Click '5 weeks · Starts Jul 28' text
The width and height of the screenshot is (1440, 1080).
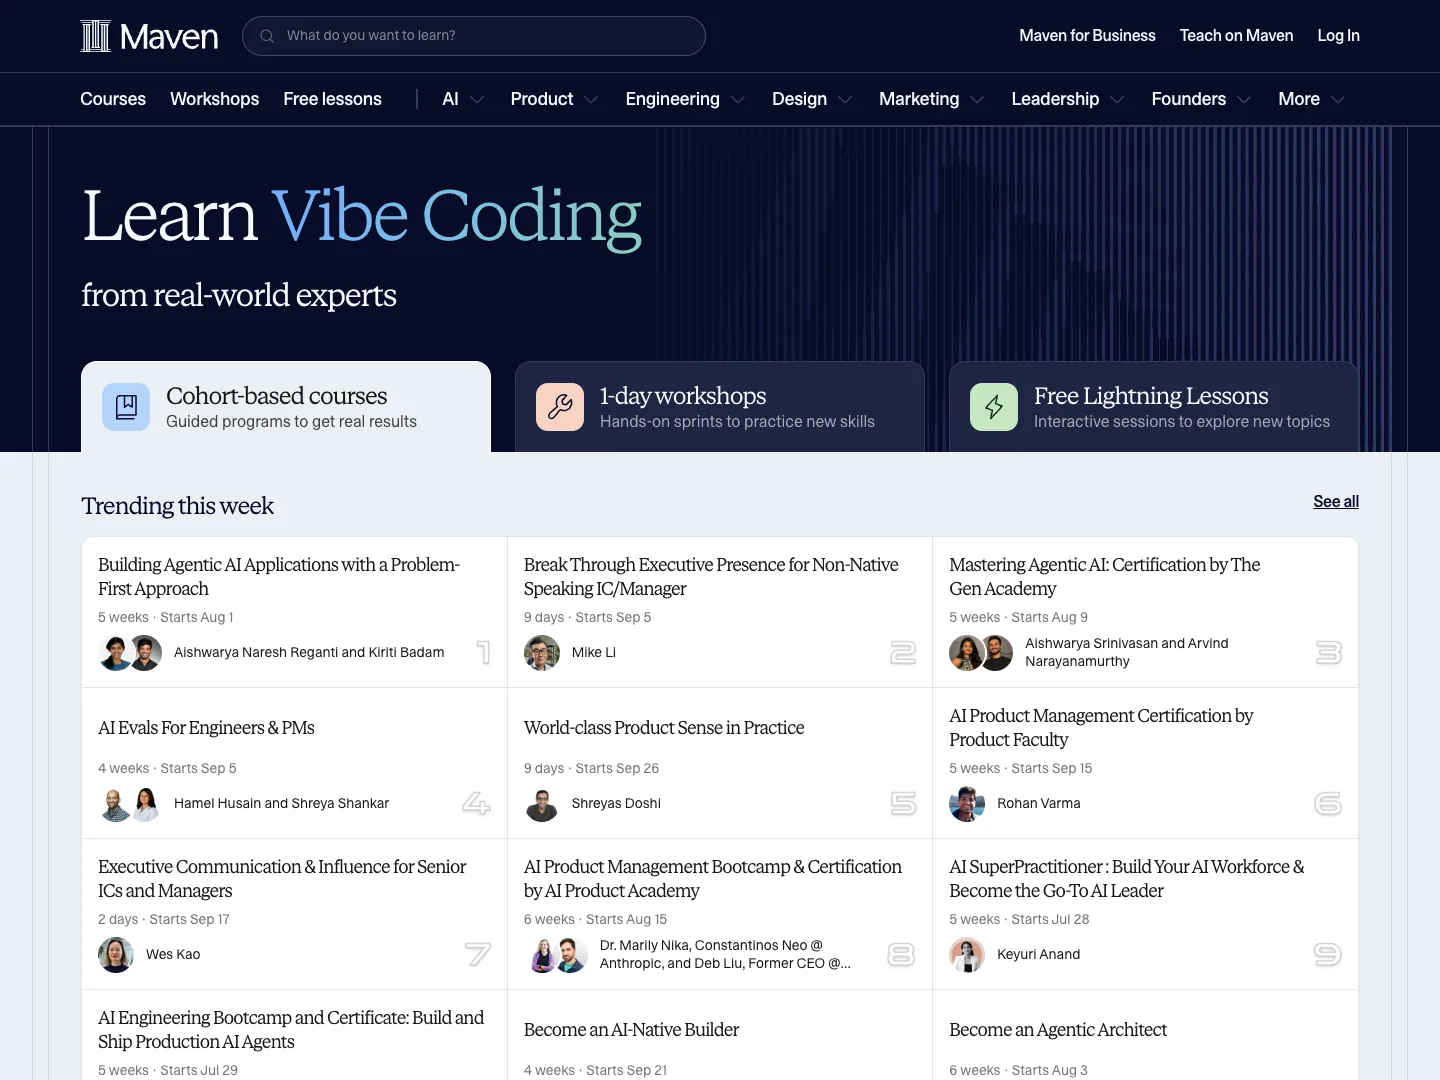(x=1019, y=920)
